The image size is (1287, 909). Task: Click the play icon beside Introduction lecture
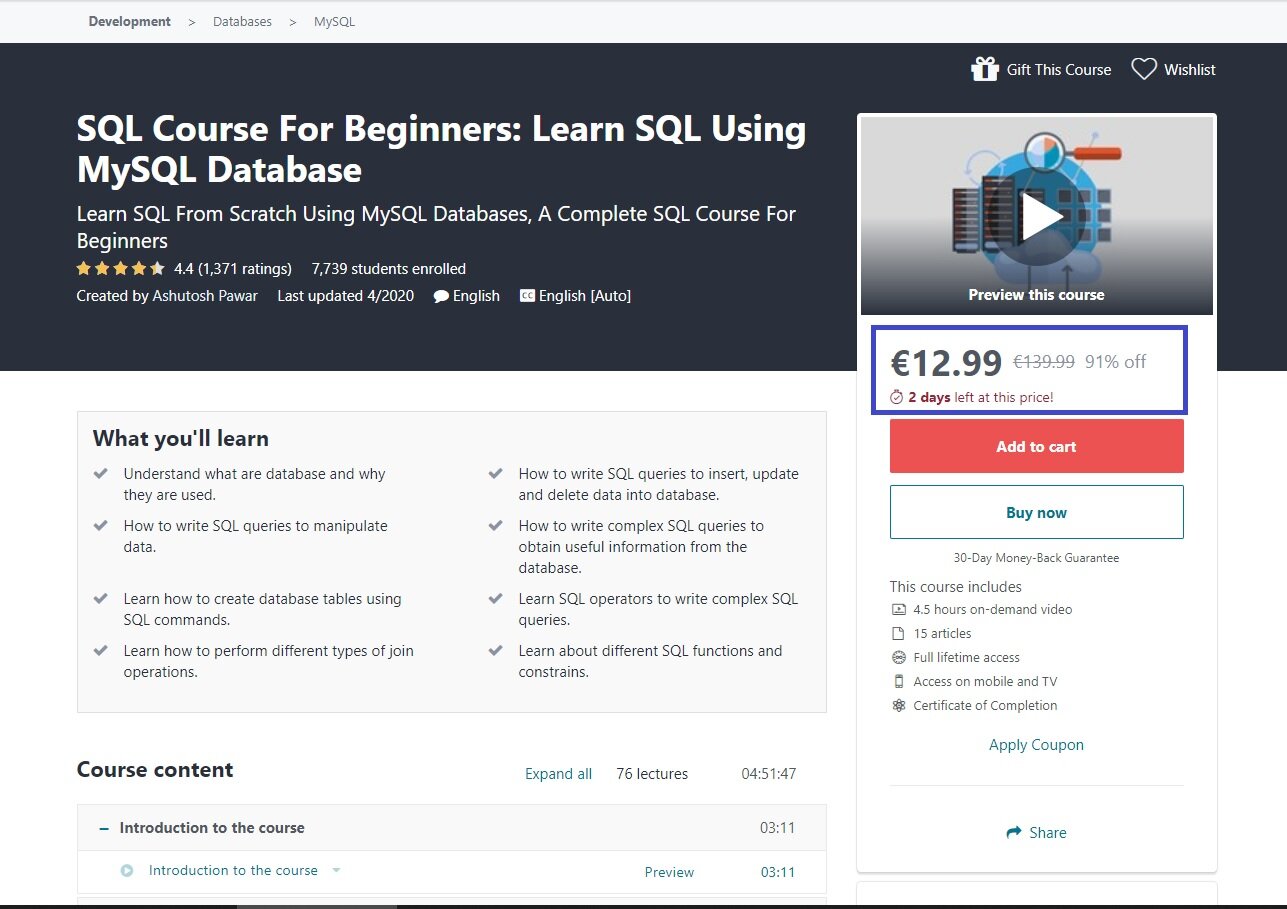click(x=127, y=871)
